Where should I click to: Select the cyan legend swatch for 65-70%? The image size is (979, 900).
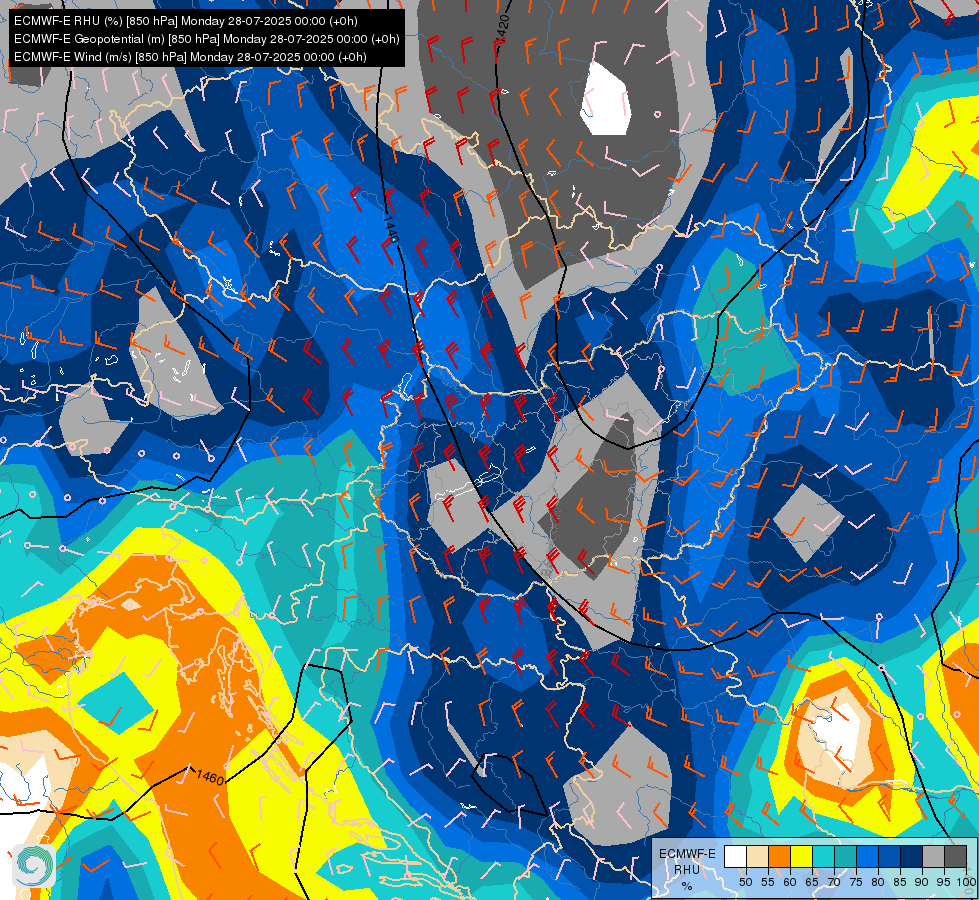tap(824, 857)
